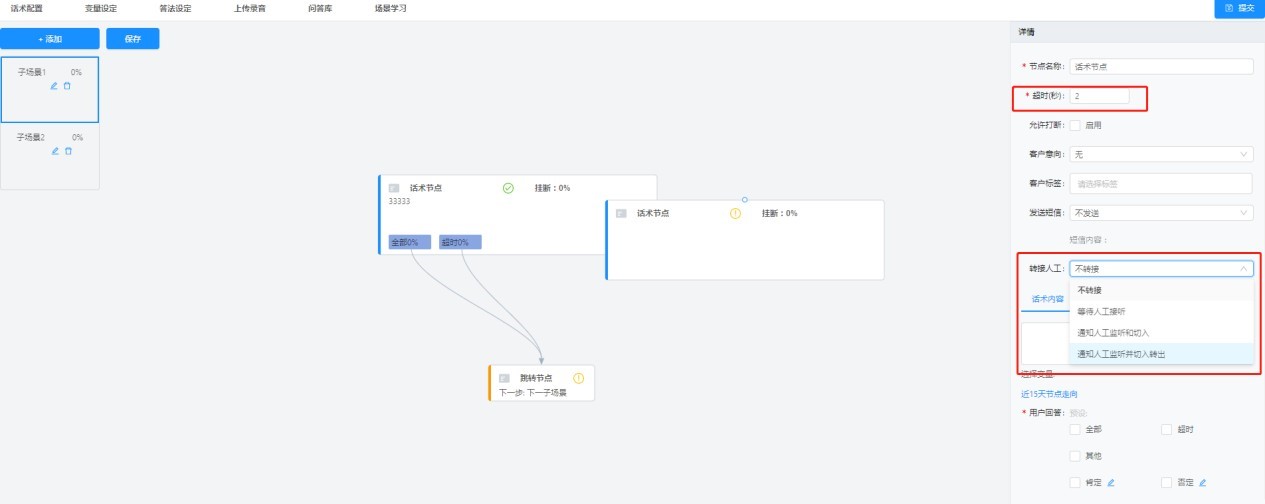Select 通知人工监听并切入转出 from the dropdown list
Screen dimensions: 1265x504
[1121, 354]
